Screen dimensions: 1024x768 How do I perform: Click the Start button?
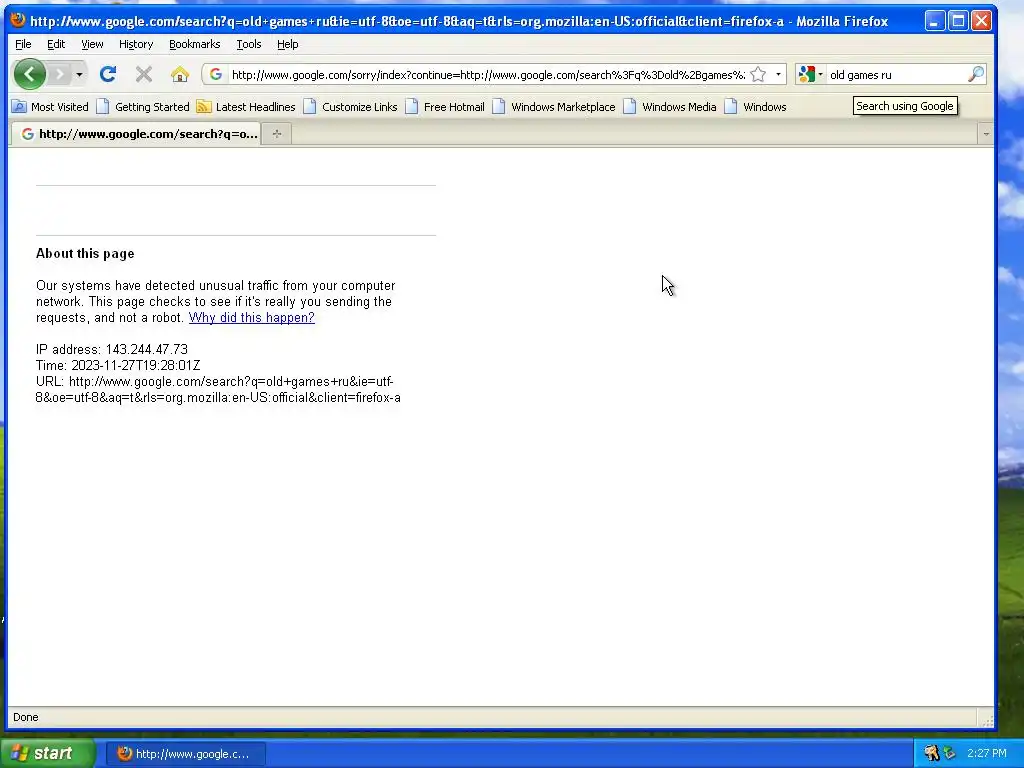(x=46, y=754)
